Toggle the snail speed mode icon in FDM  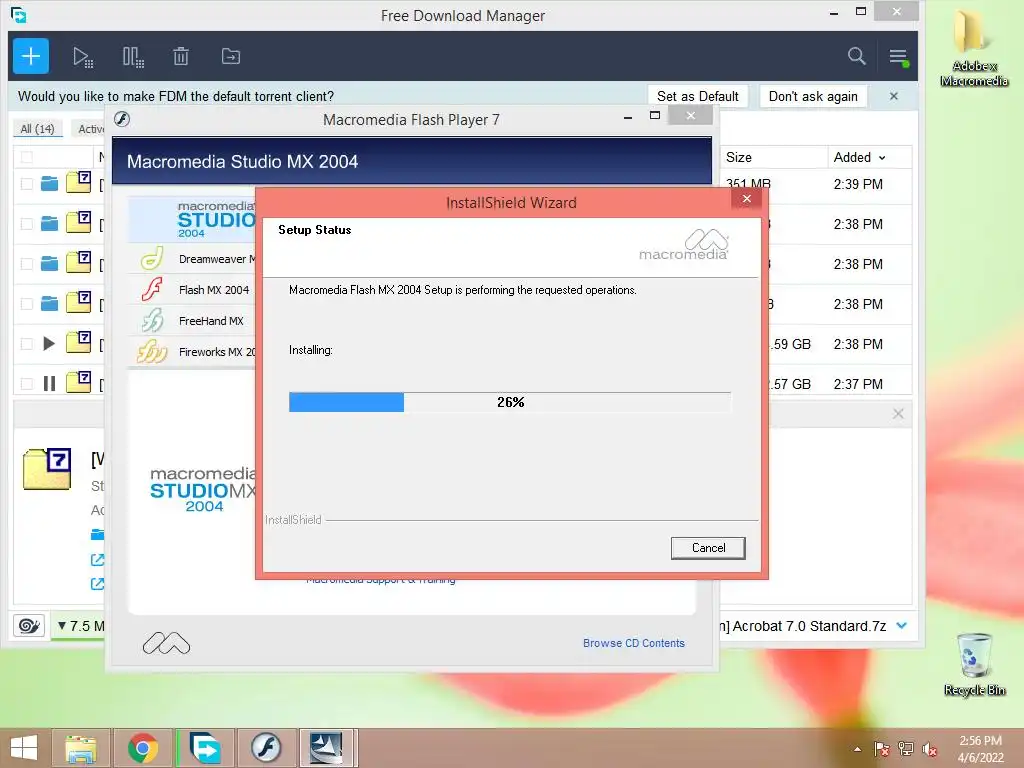29,626
